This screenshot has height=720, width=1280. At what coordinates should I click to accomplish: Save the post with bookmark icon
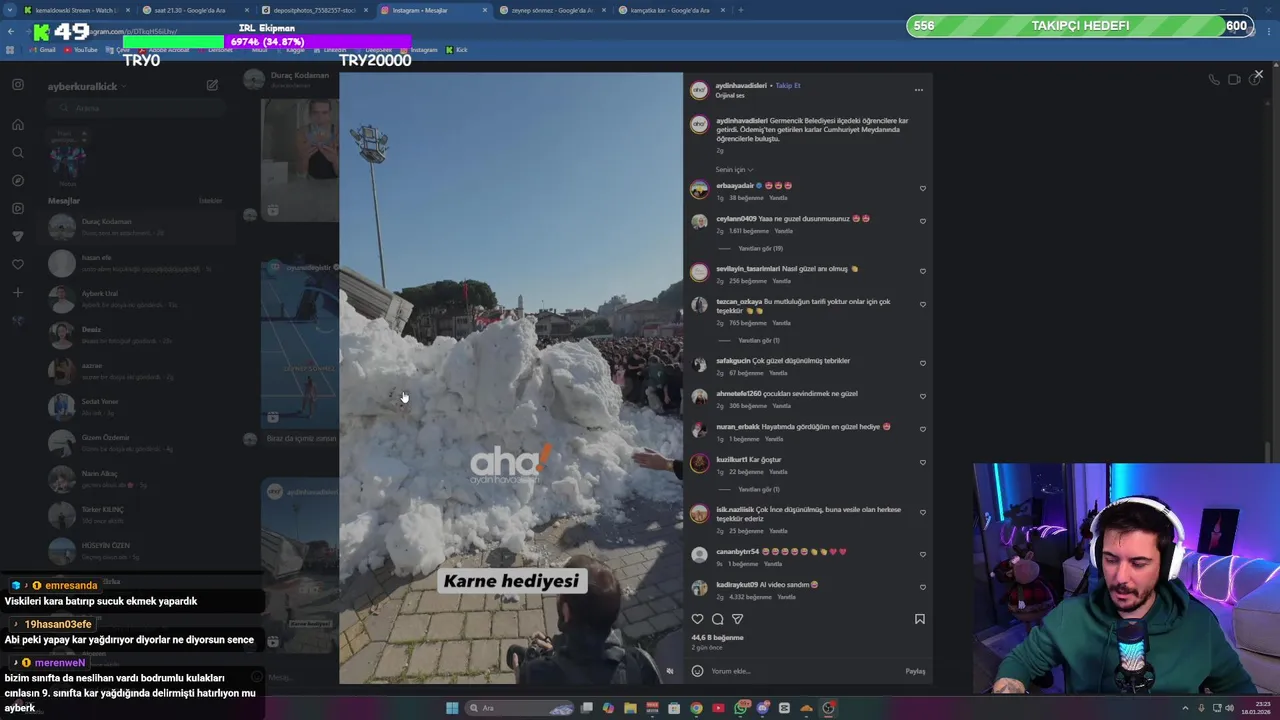pos(919,619)
